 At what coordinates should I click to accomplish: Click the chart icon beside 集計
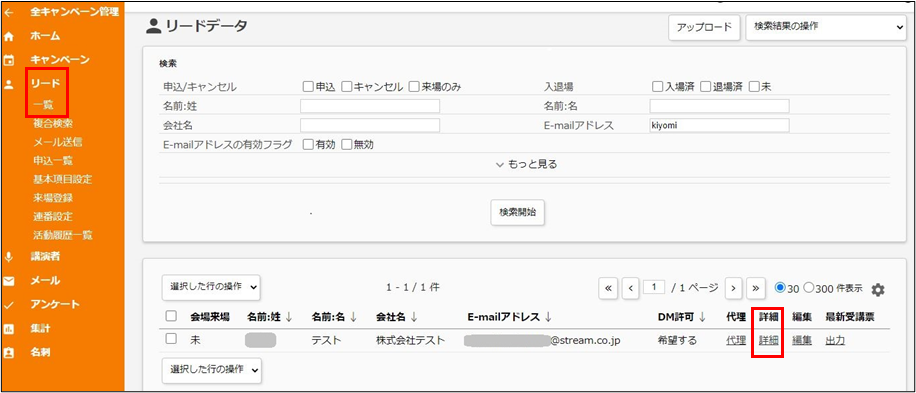point(8,329)
